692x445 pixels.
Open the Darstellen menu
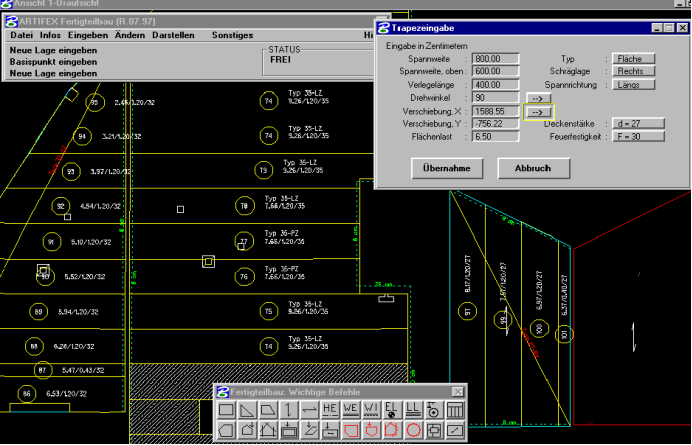pyautogui.click(x=175, y=35)
